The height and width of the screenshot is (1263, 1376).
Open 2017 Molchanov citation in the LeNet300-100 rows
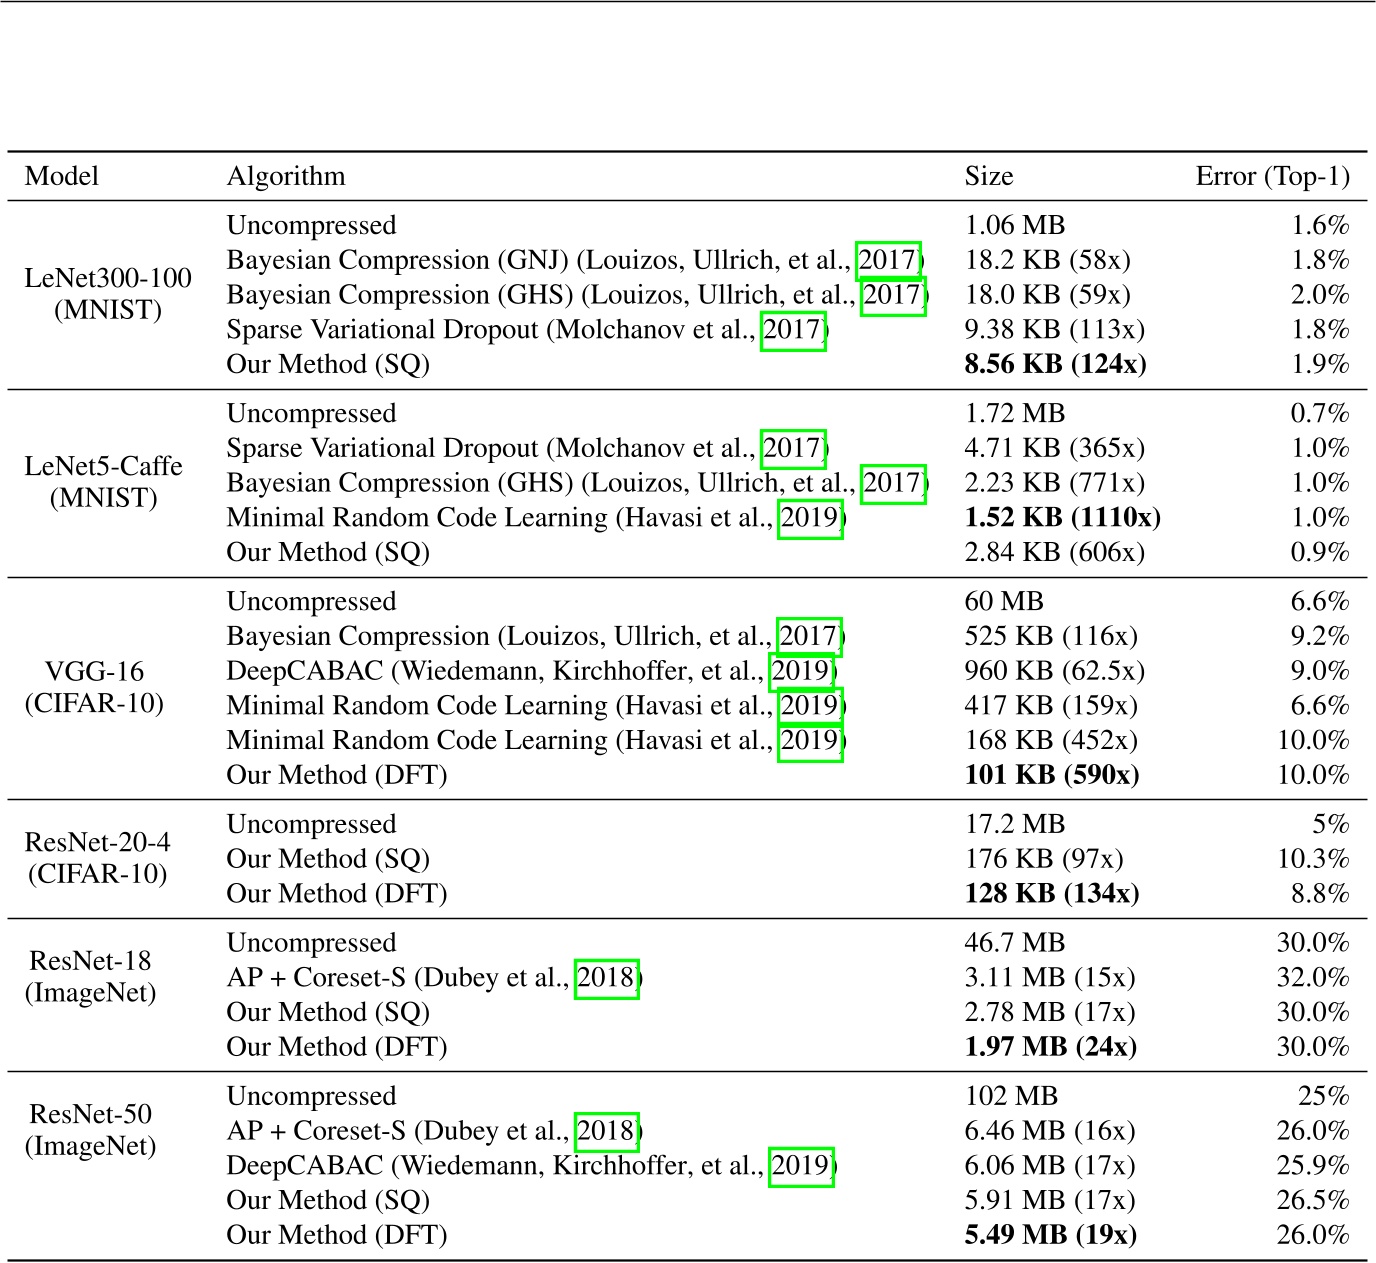[792, 330]
